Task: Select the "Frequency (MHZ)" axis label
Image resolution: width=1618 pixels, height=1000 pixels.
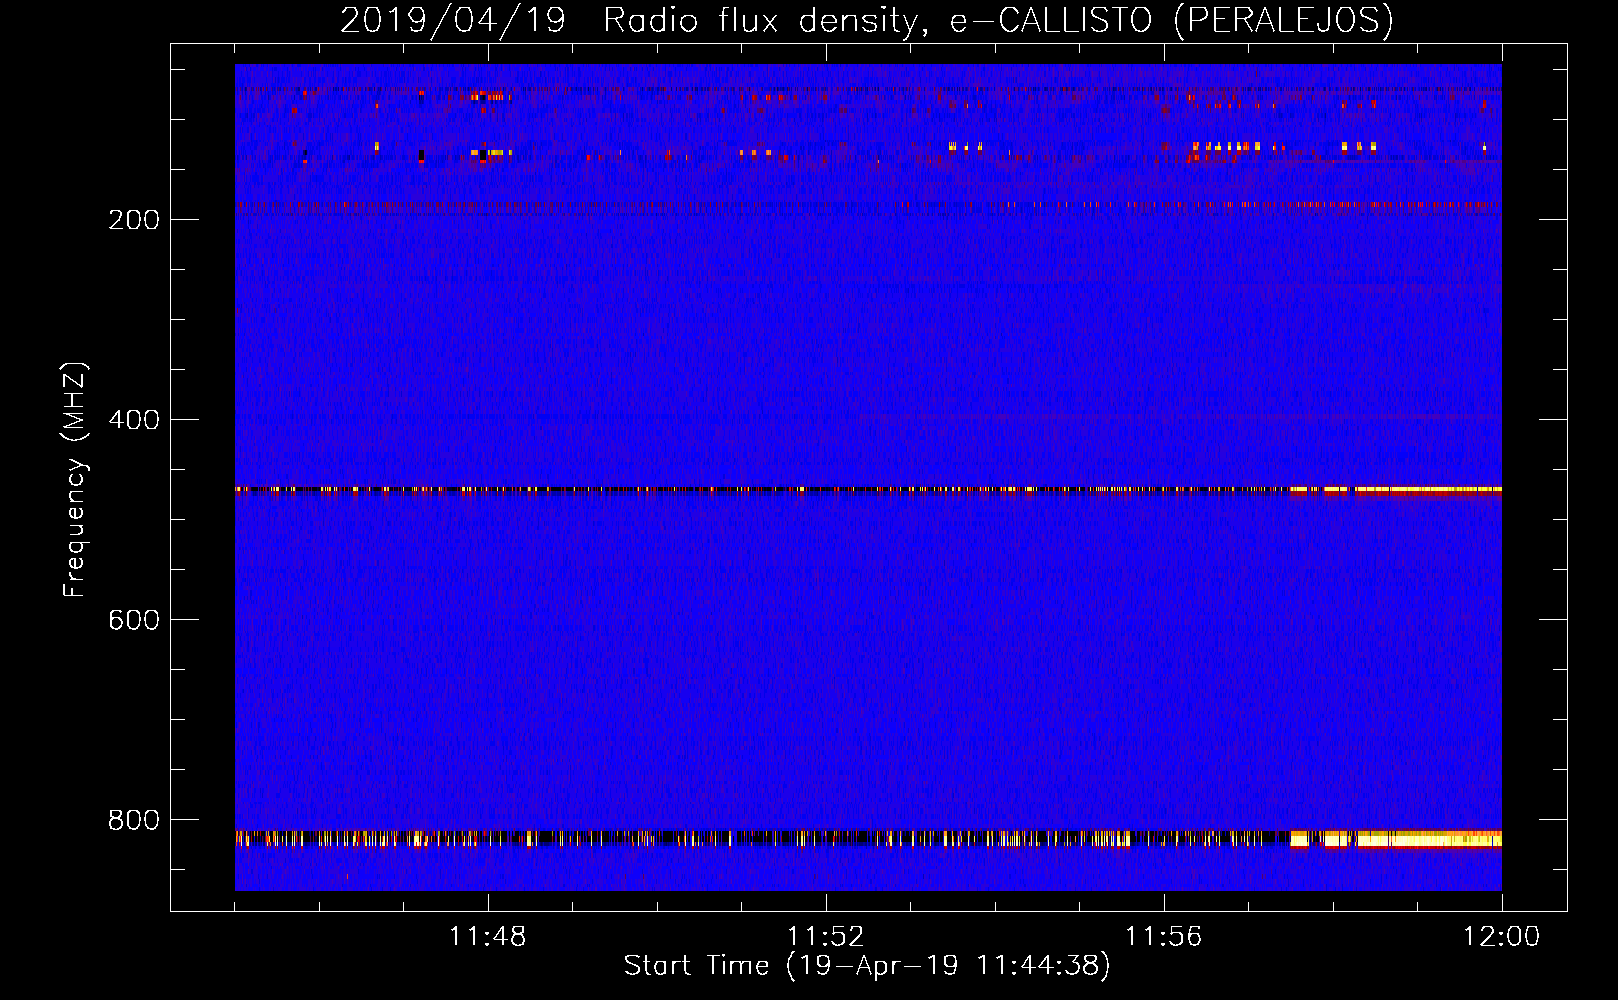Action: click(74, 480)
